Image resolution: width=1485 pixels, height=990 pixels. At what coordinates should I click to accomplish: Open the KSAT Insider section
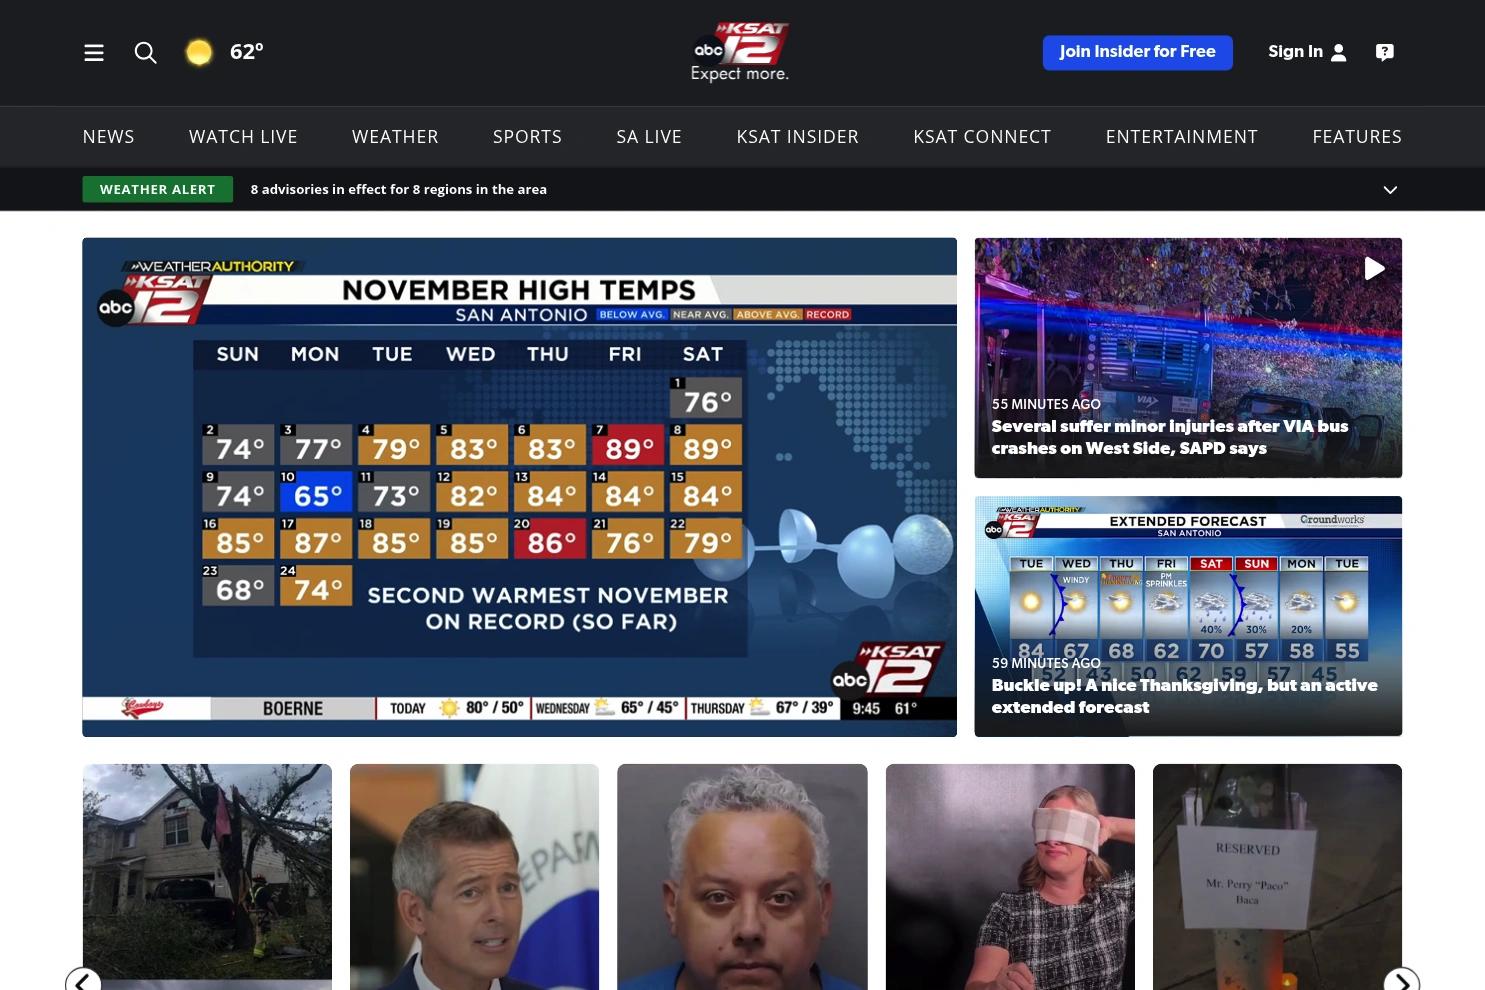(x=798, y=137)
